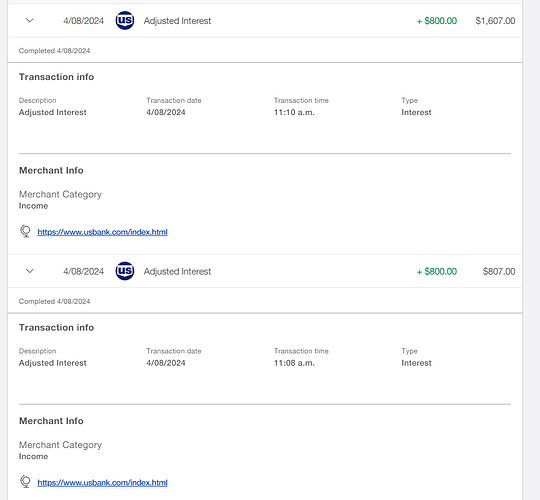
Task: Click the first Merchant Info heading
Action: pos(51,170)
